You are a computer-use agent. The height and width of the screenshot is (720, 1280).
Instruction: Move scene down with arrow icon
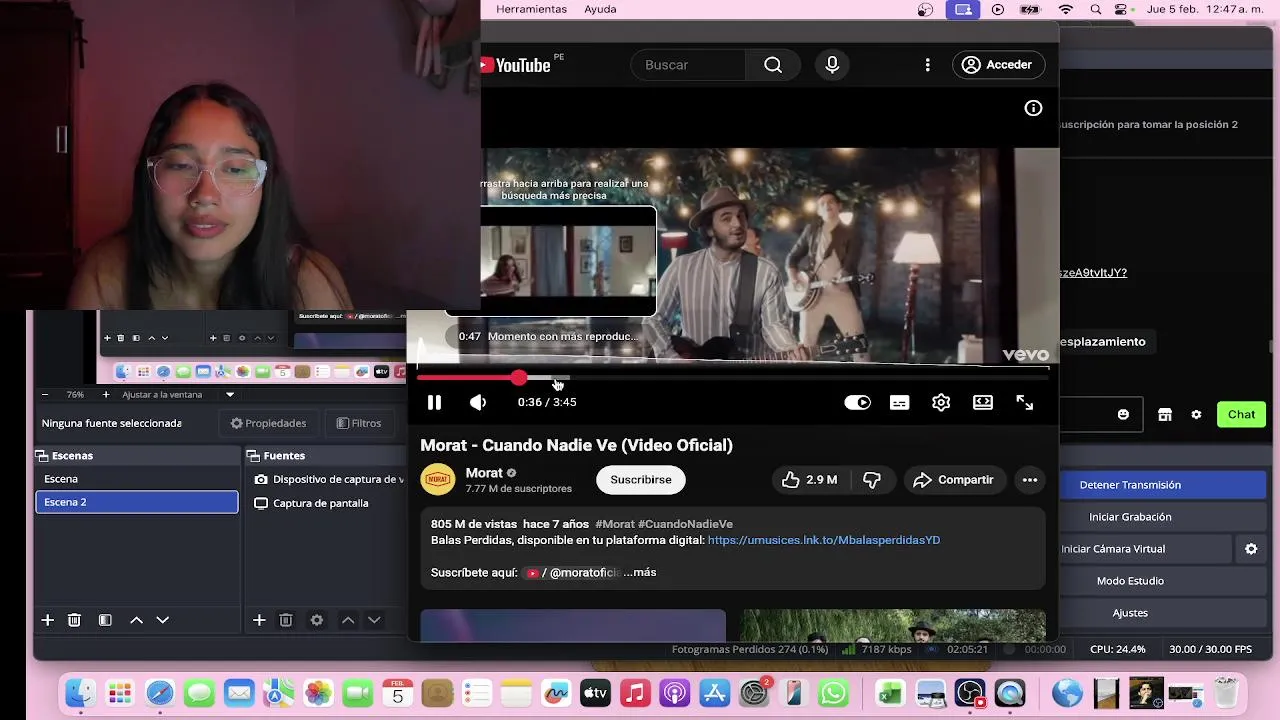[163, 620]
